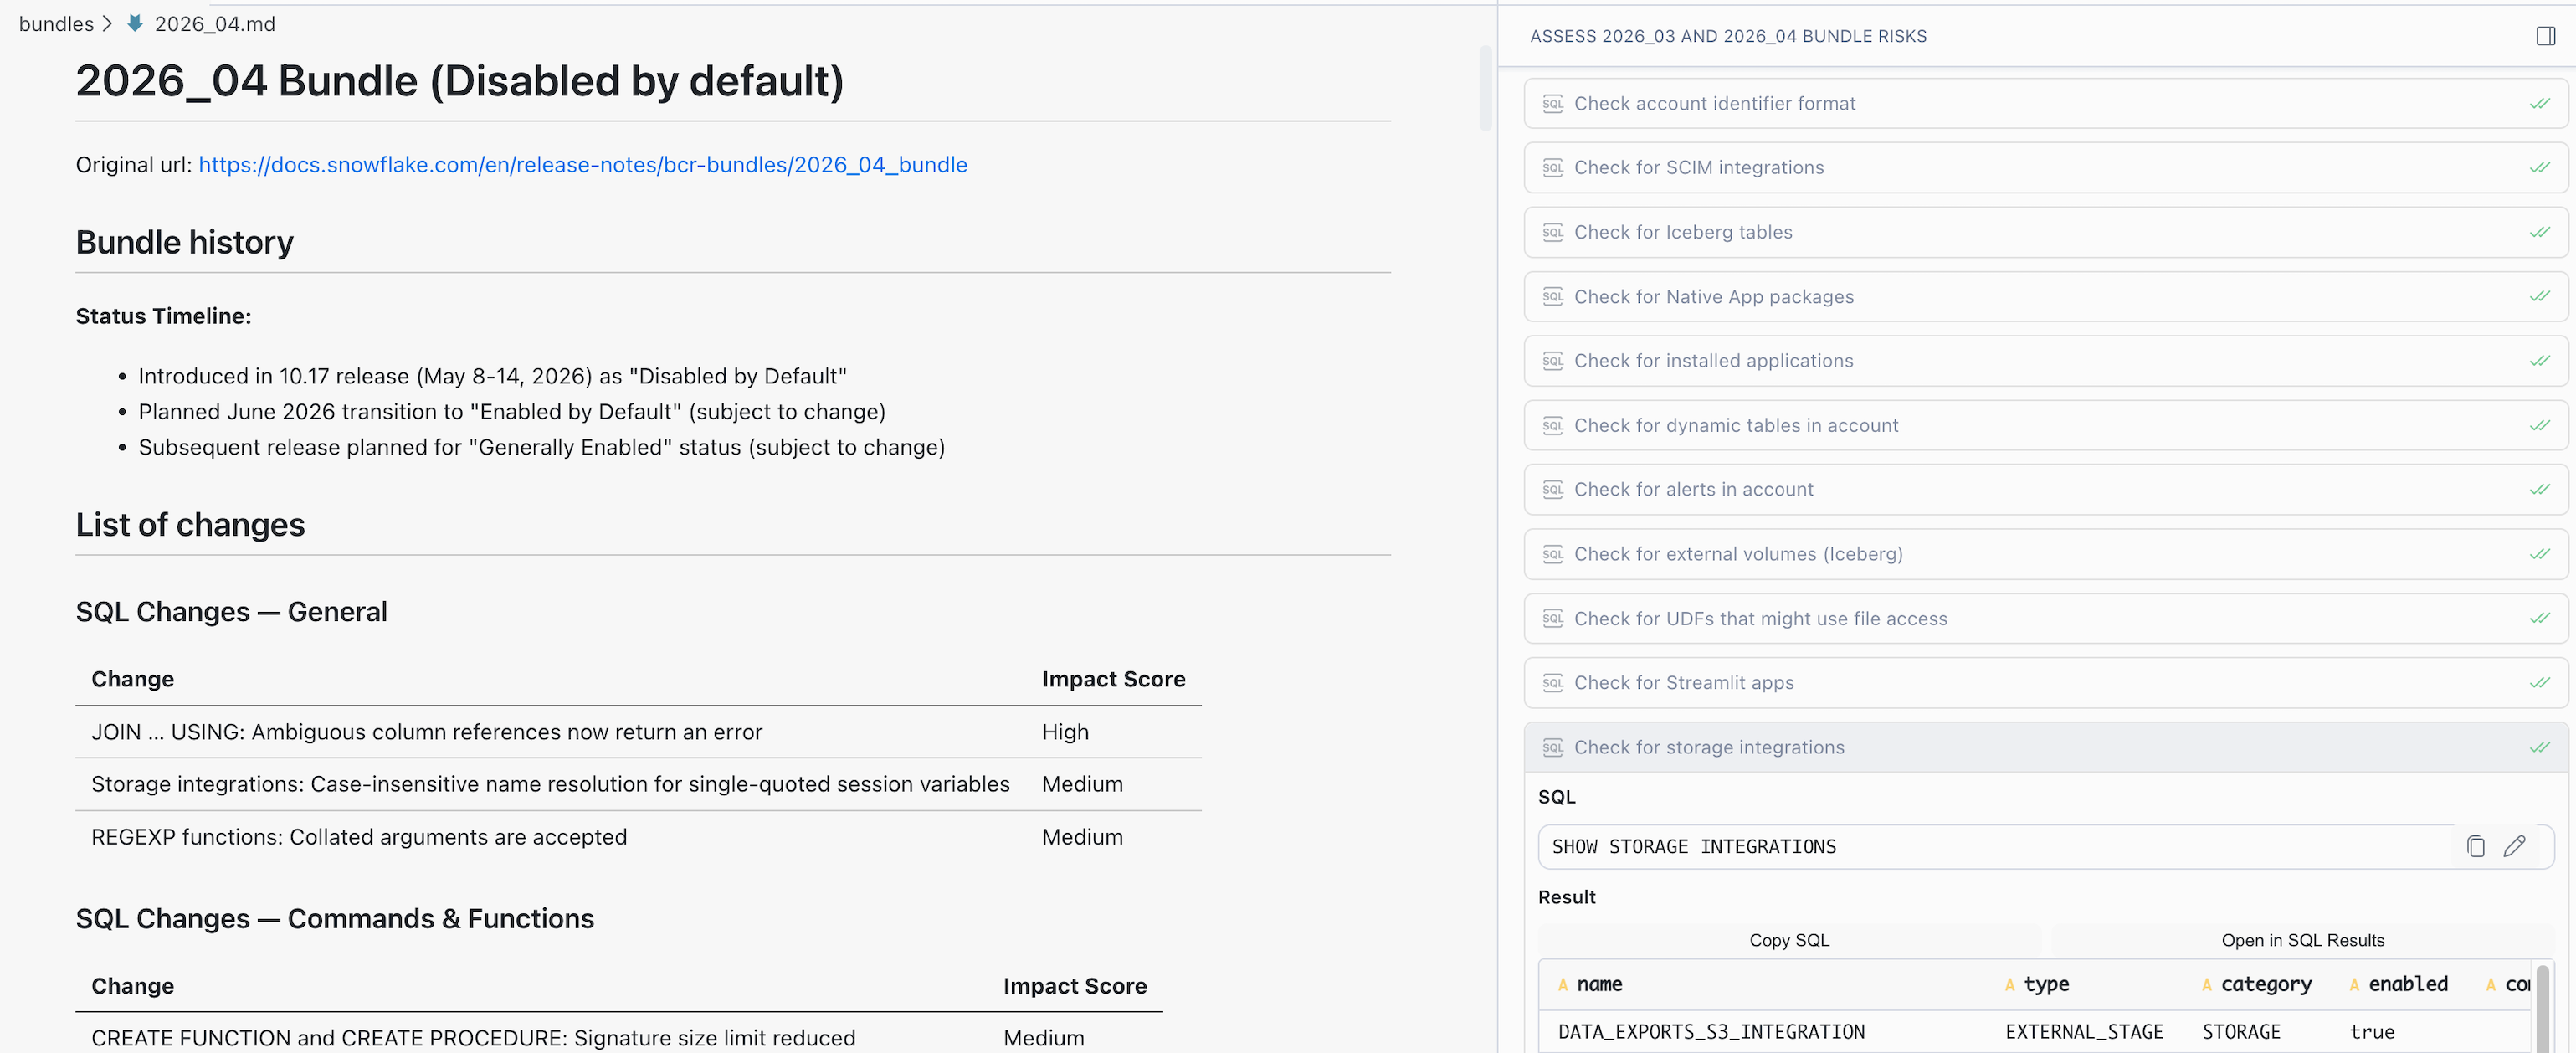Screen dimensions: 2576x1053
Task: Click completed checkmark on installed applications check
Action: pos(2539,361)
